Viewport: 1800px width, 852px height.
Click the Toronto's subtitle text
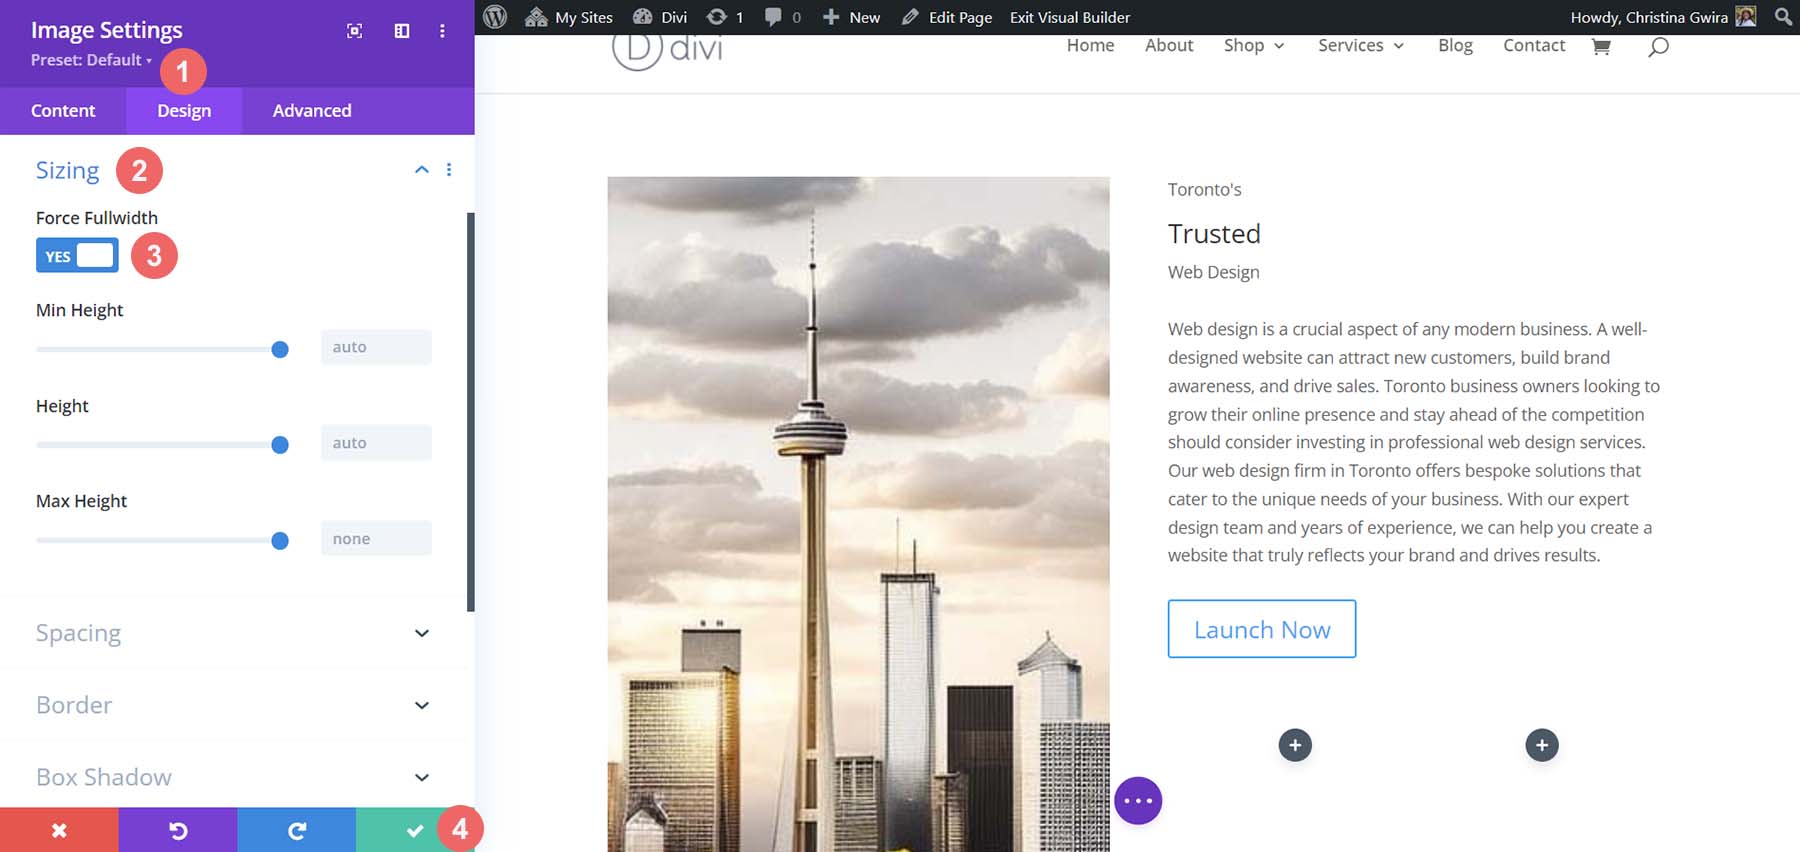point(1204,190)
